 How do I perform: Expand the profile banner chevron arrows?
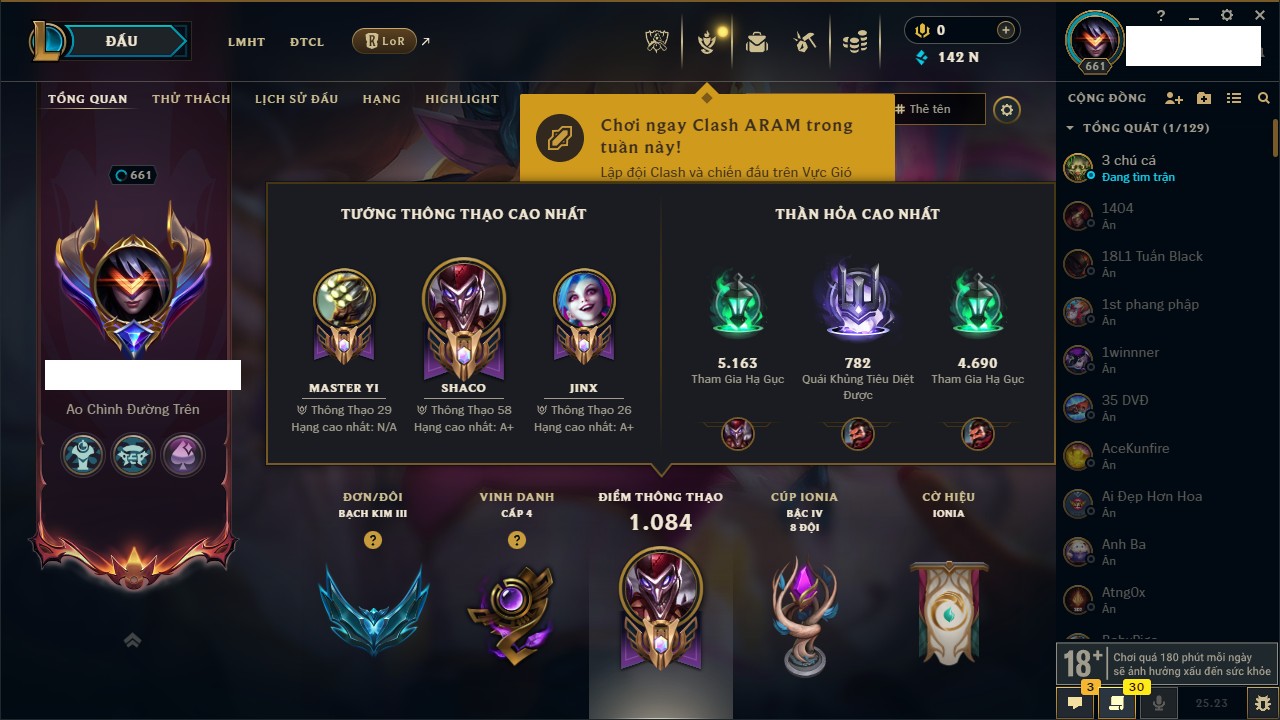coord(132,640)
